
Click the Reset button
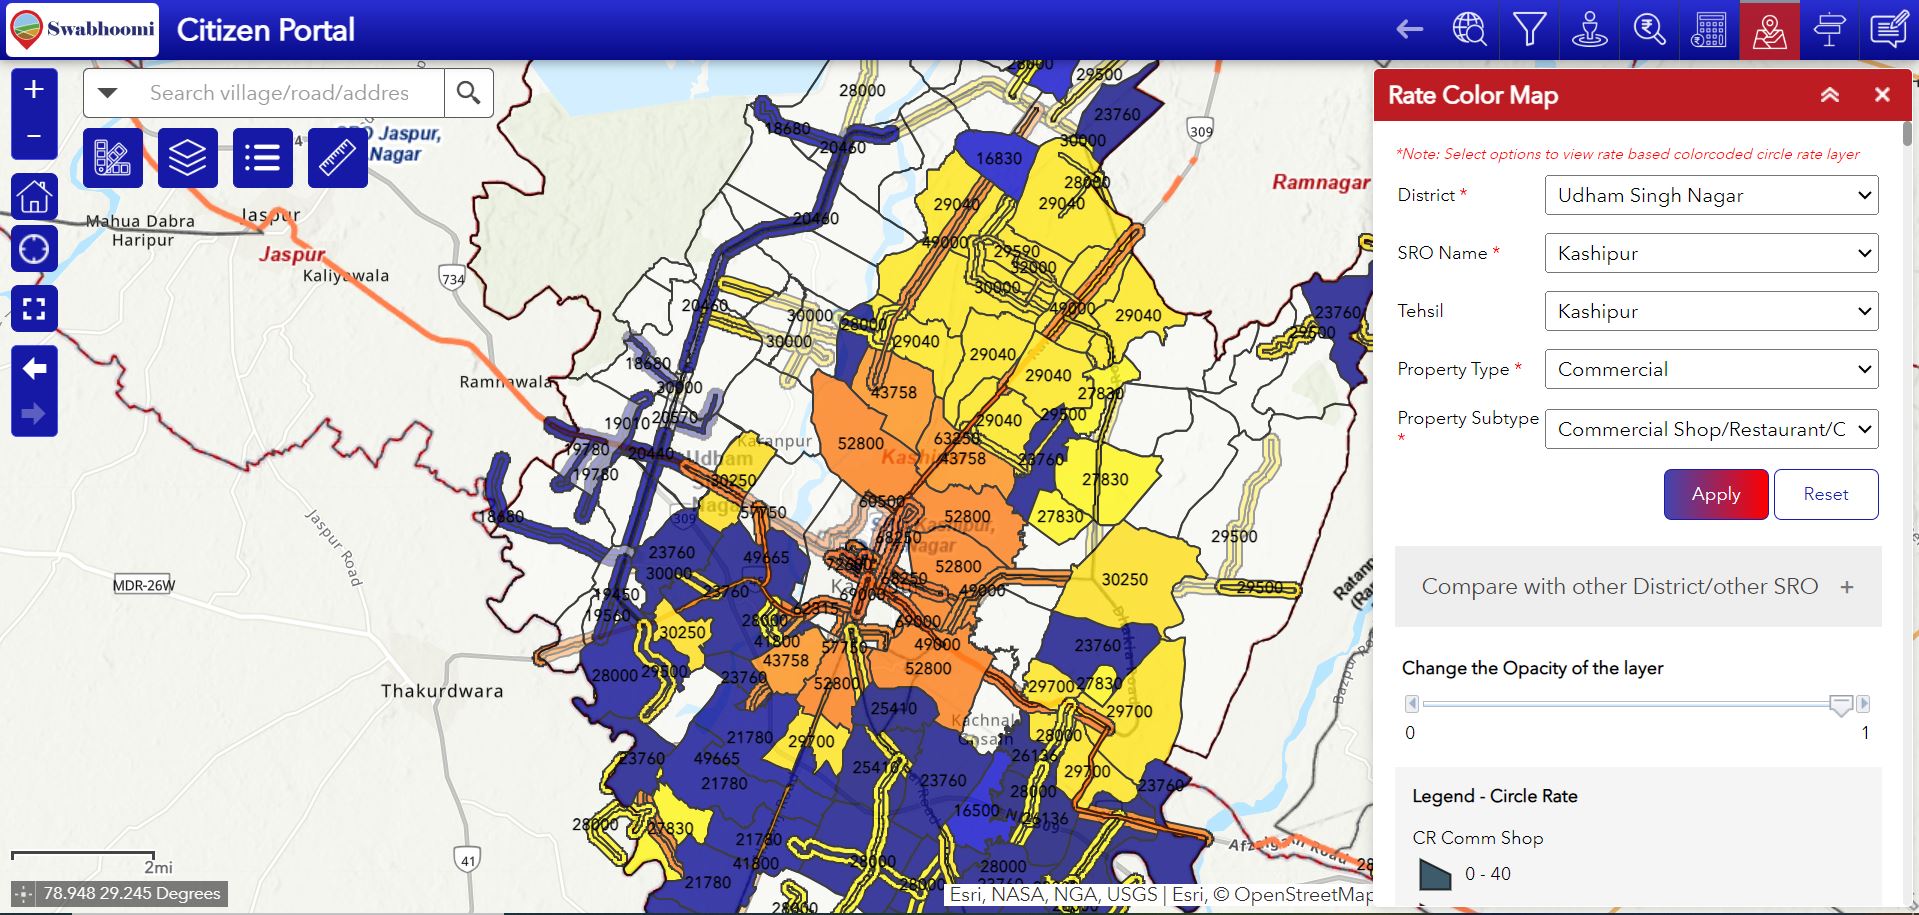pyautogui.click(x=1826, y=494)
